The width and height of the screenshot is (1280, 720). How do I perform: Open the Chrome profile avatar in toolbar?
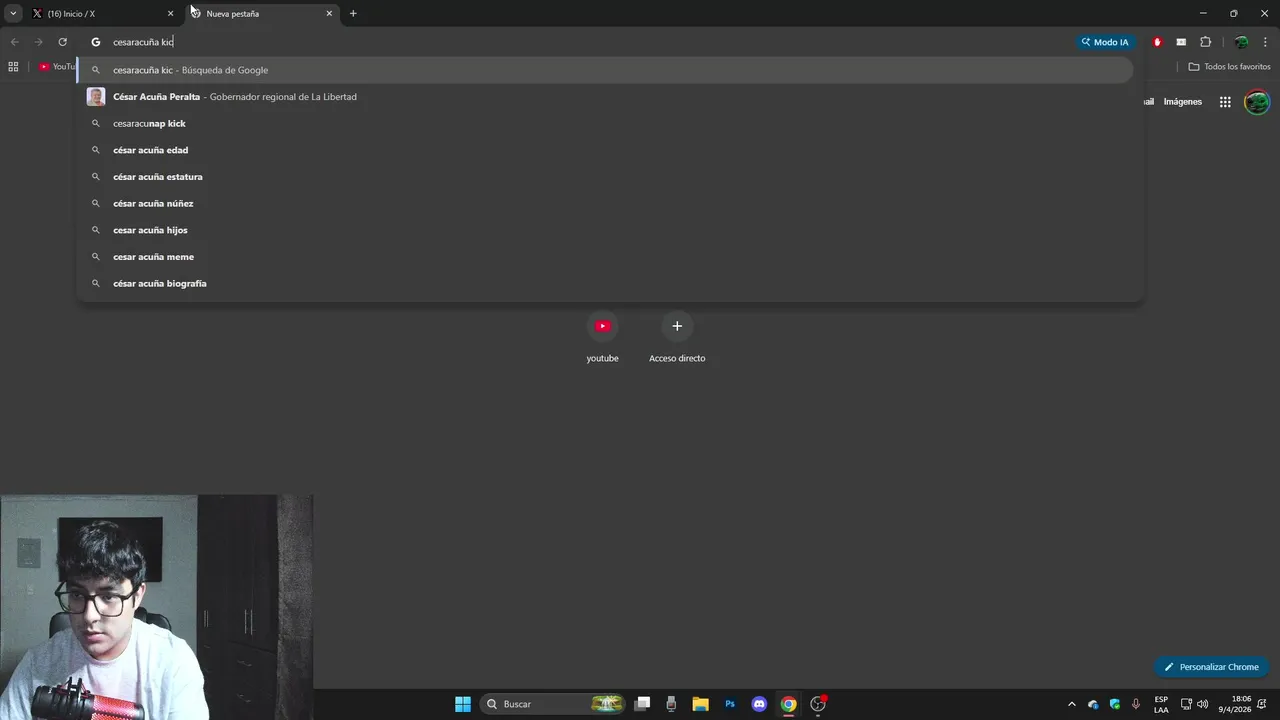(x=1241, y=42)
